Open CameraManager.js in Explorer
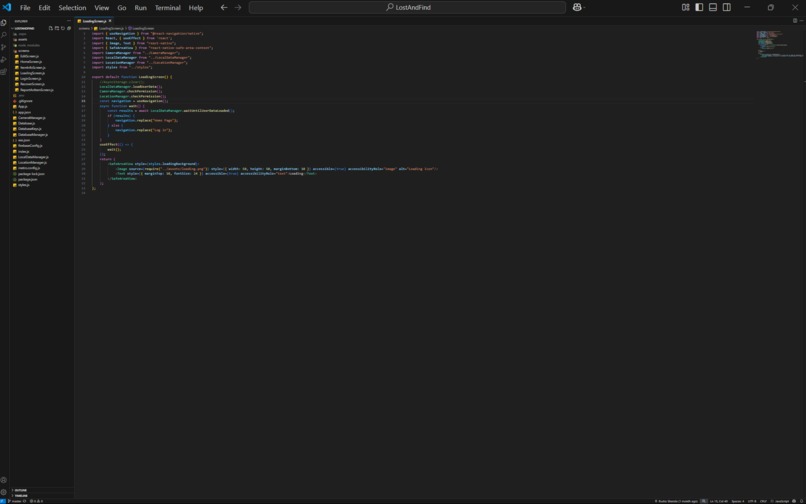The width and height of the screenshot is (806, 504). pos(32,118)
